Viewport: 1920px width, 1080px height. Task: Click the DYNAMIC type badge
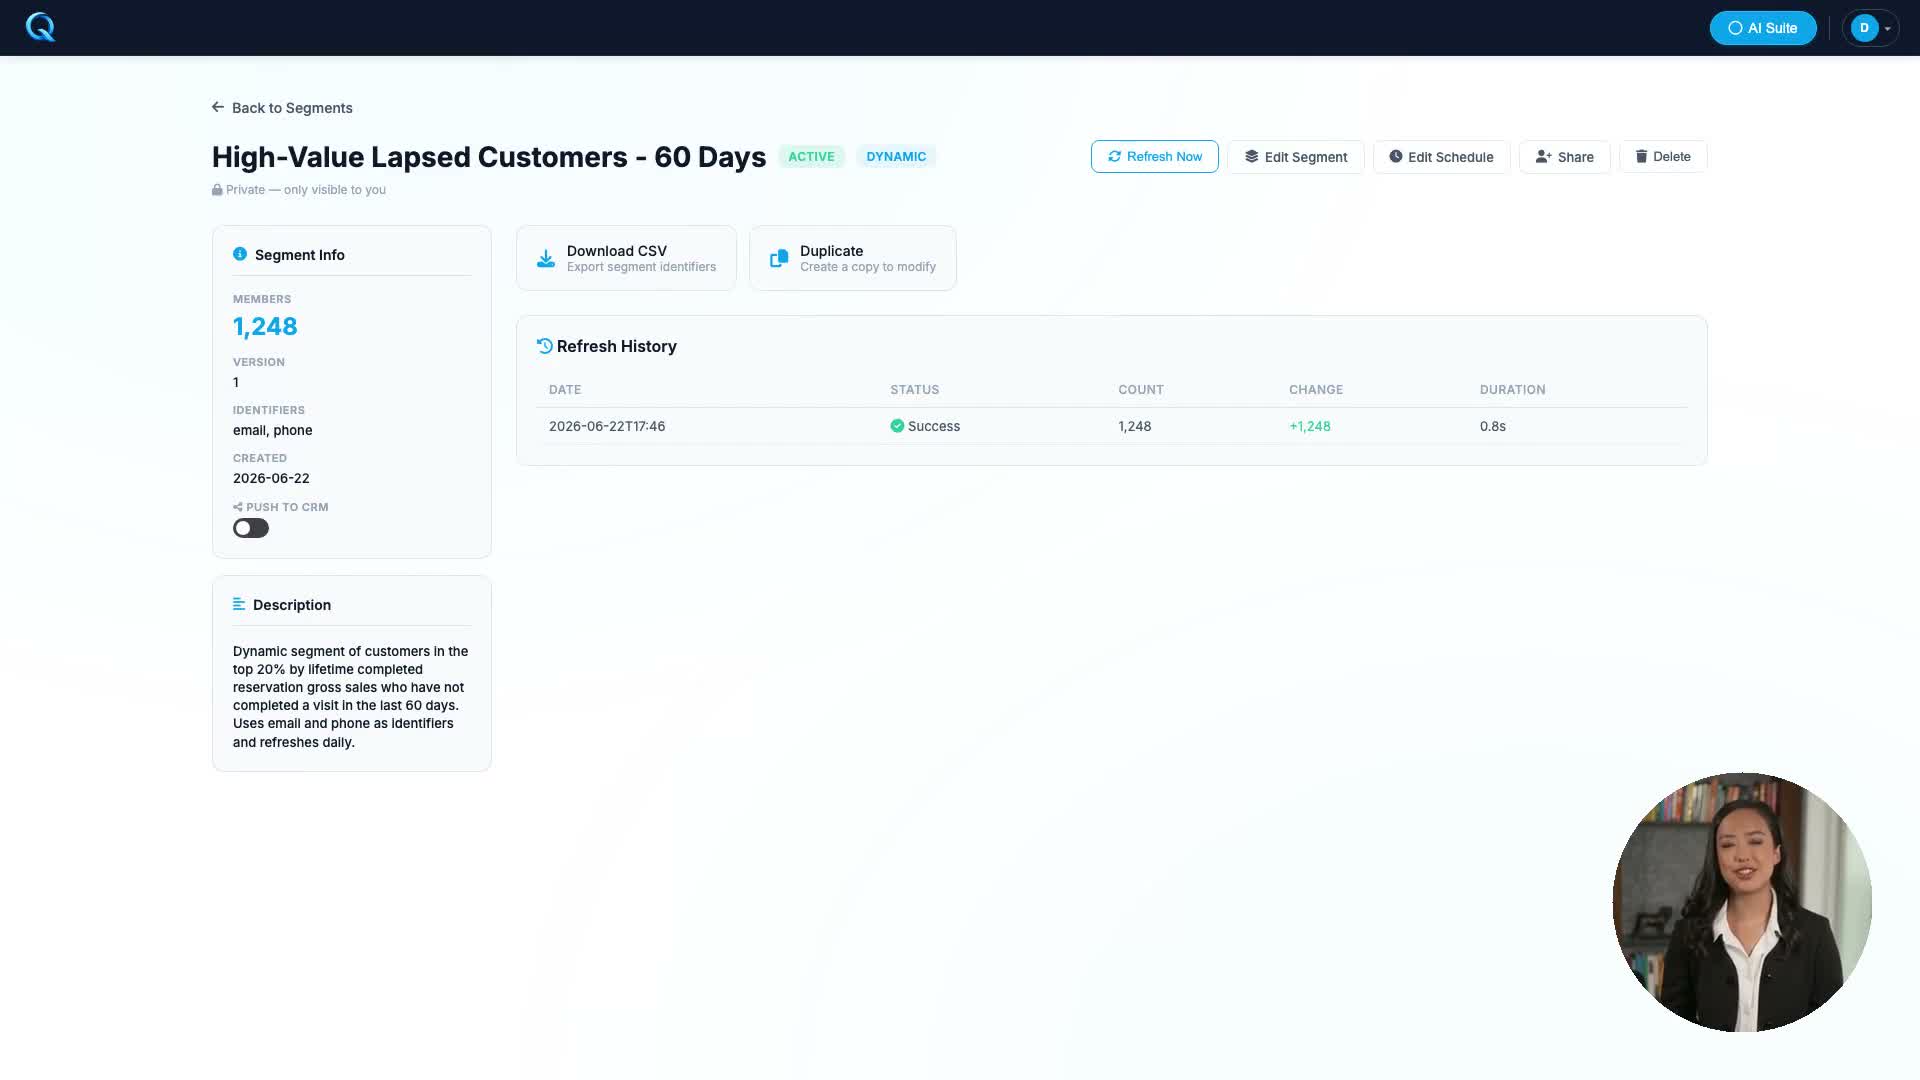pos(896,157)
